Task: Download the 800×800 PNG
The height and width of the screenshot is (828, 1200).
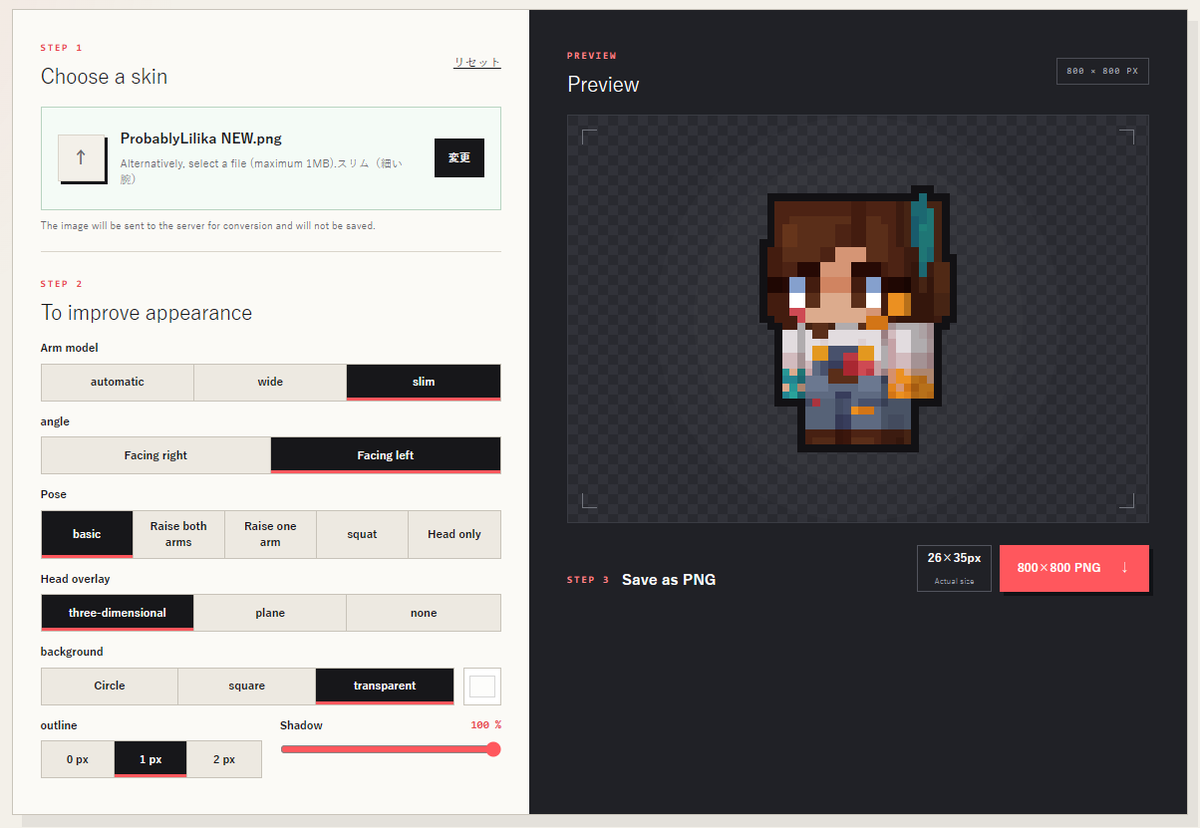Action: tap(1074, 568)
